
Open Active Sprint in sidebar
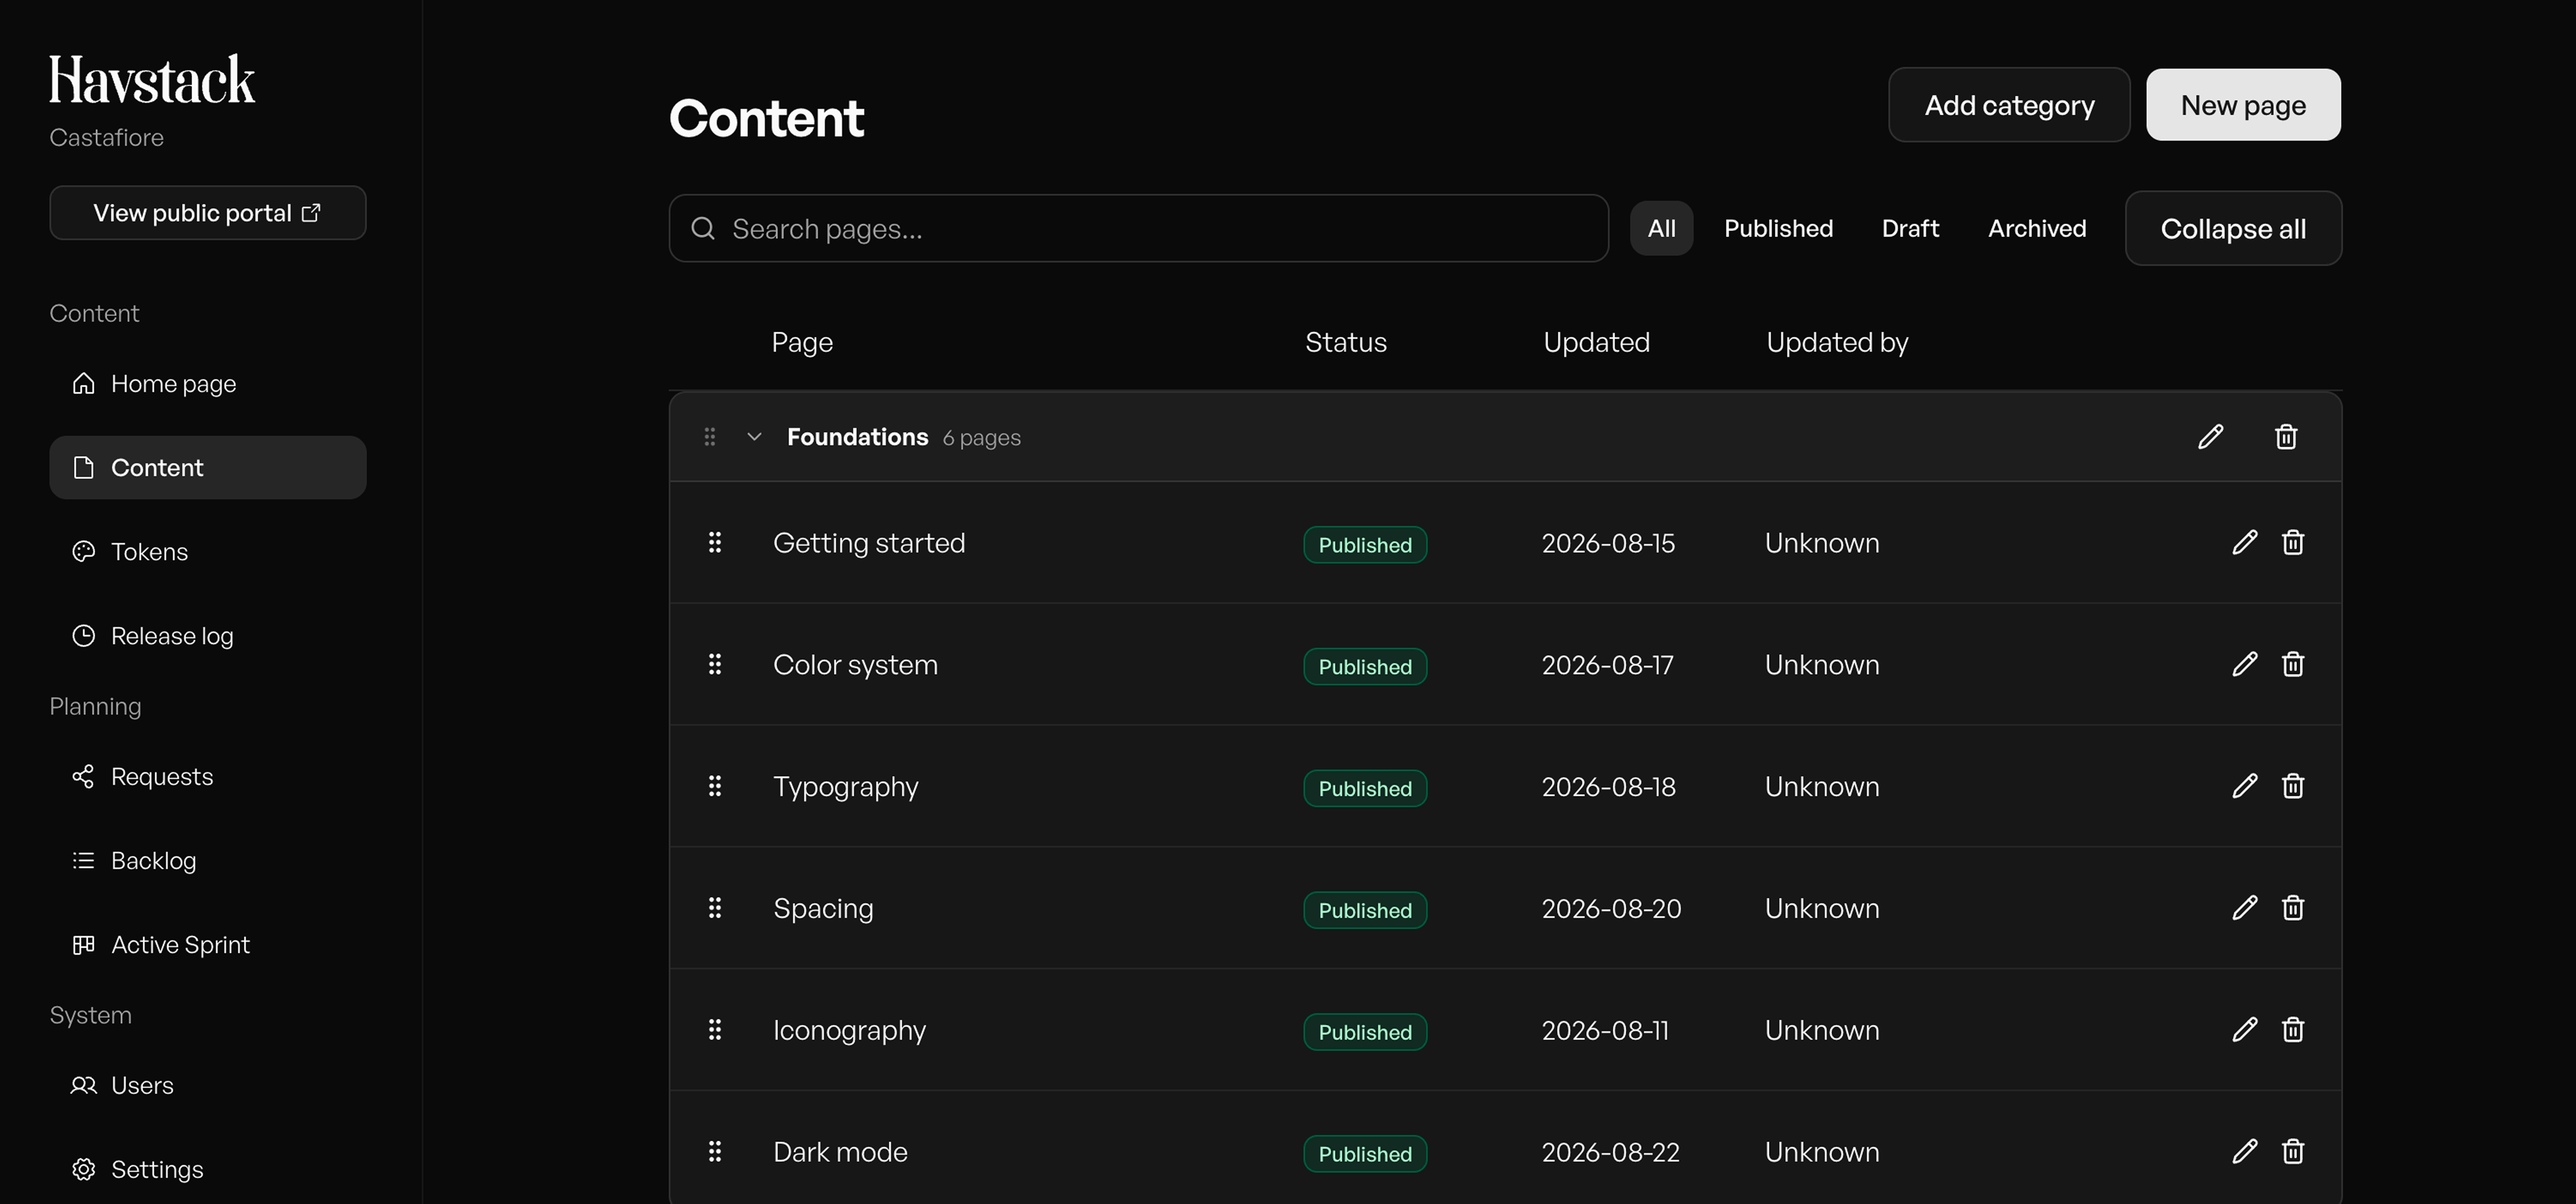208,945
